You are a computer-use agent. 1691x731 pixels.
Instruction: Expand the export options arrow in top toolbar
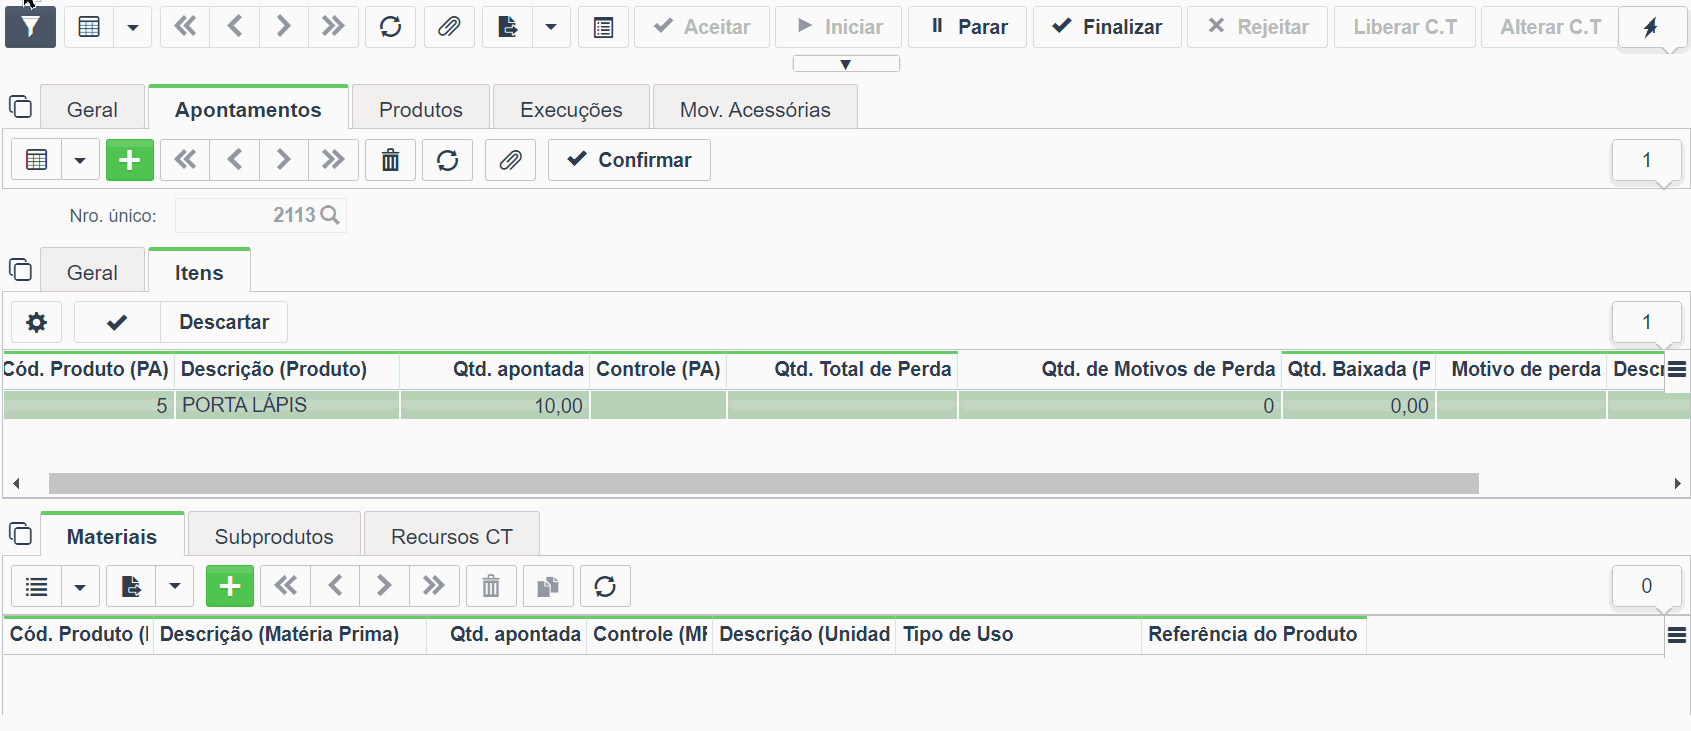pyautogui.click(x=551, y=27)
